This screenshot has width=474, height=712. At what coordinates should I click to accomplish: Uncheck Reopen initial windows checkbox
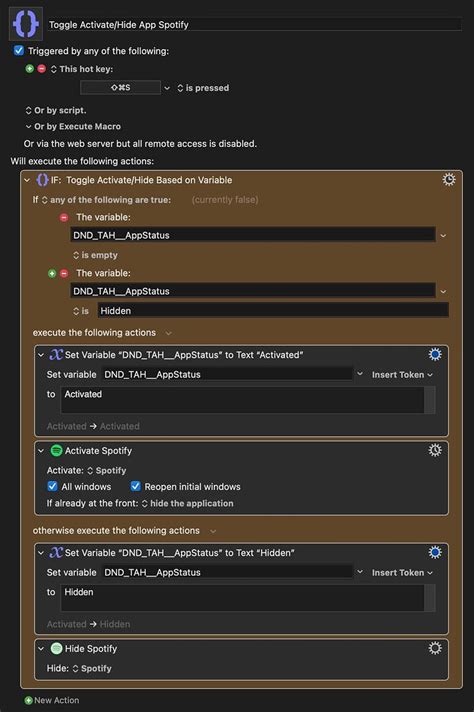click(135, 486)
